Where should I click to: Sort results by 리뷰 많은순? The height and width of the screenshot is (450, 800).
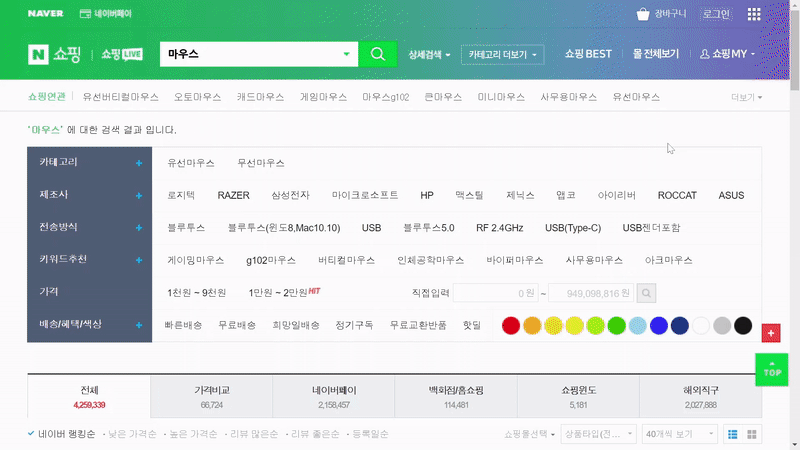(253, 434)
